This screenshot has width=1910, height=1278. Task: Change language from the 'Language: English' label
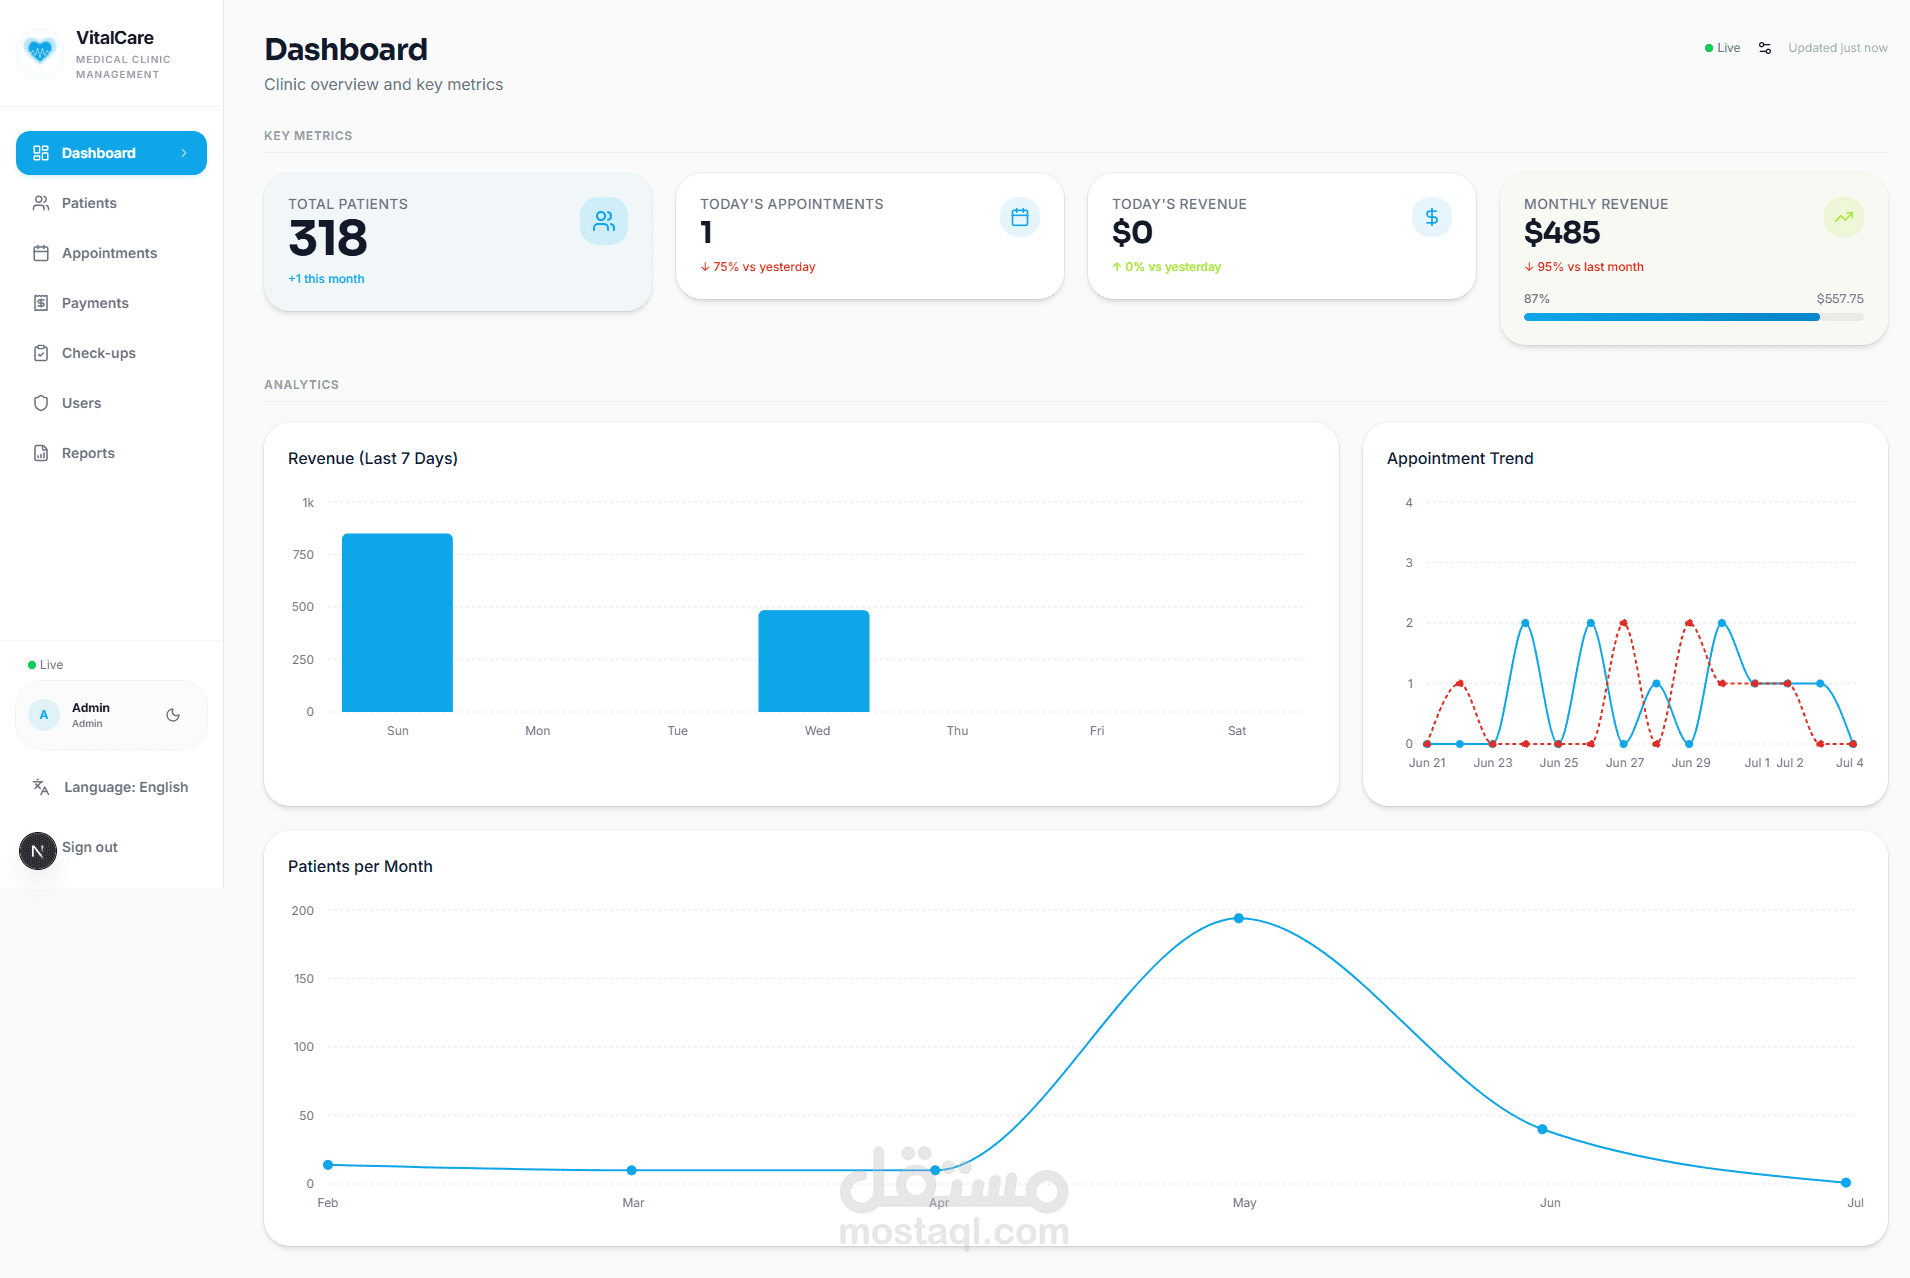click(x=126, y=787)
